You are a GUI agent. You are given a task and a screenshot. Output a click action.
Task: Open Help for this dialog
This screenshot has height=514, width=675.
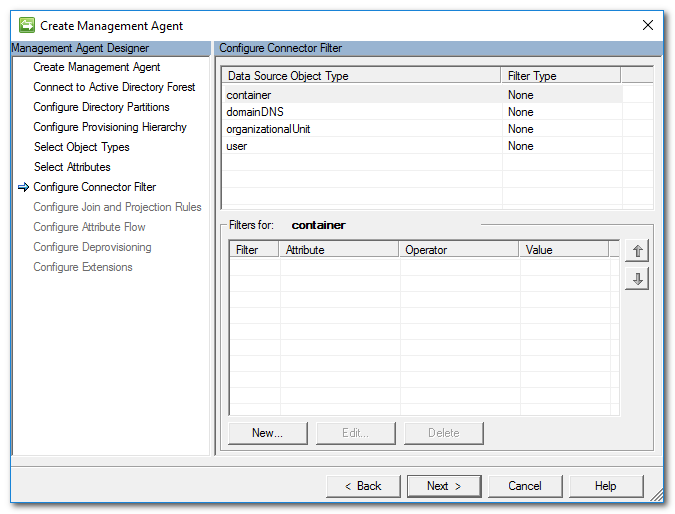[606, 486]
